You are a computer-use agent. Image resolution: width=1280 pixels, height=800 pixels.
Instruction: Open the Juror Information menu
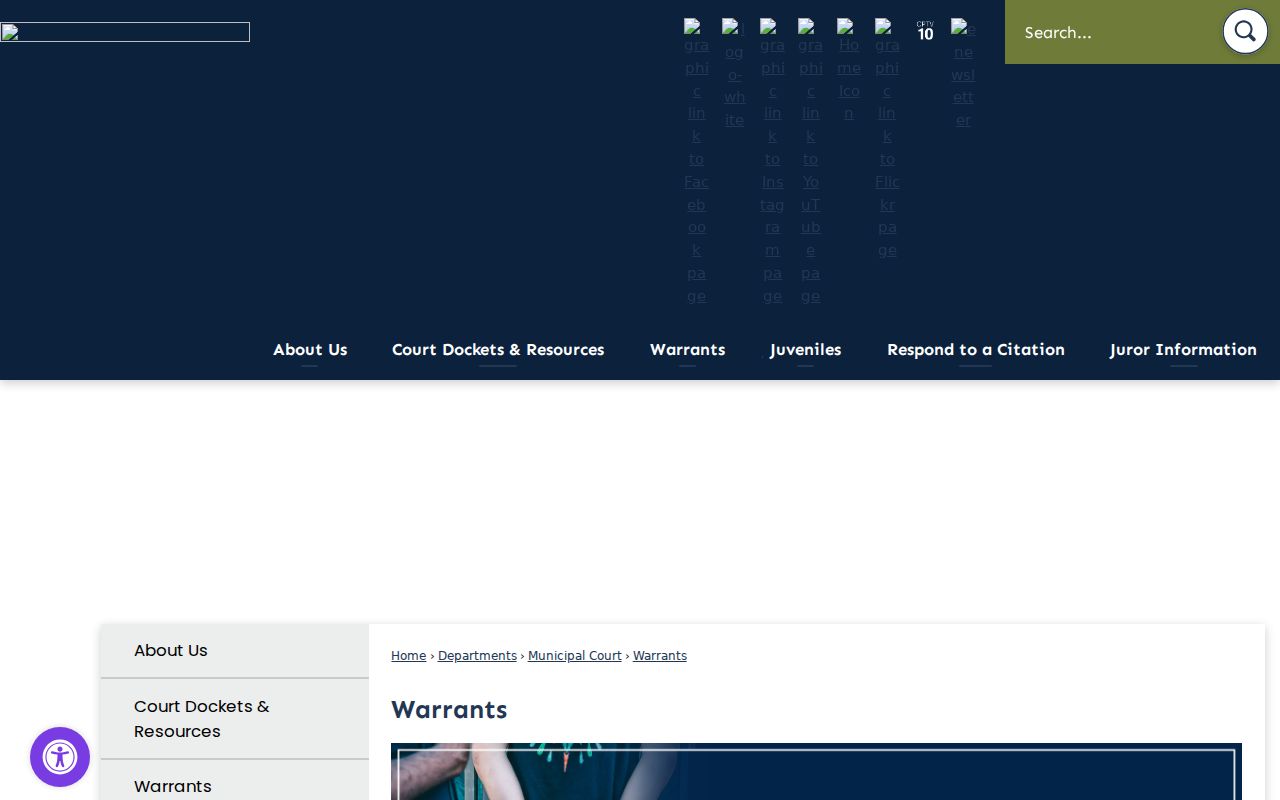point(1183,349)
